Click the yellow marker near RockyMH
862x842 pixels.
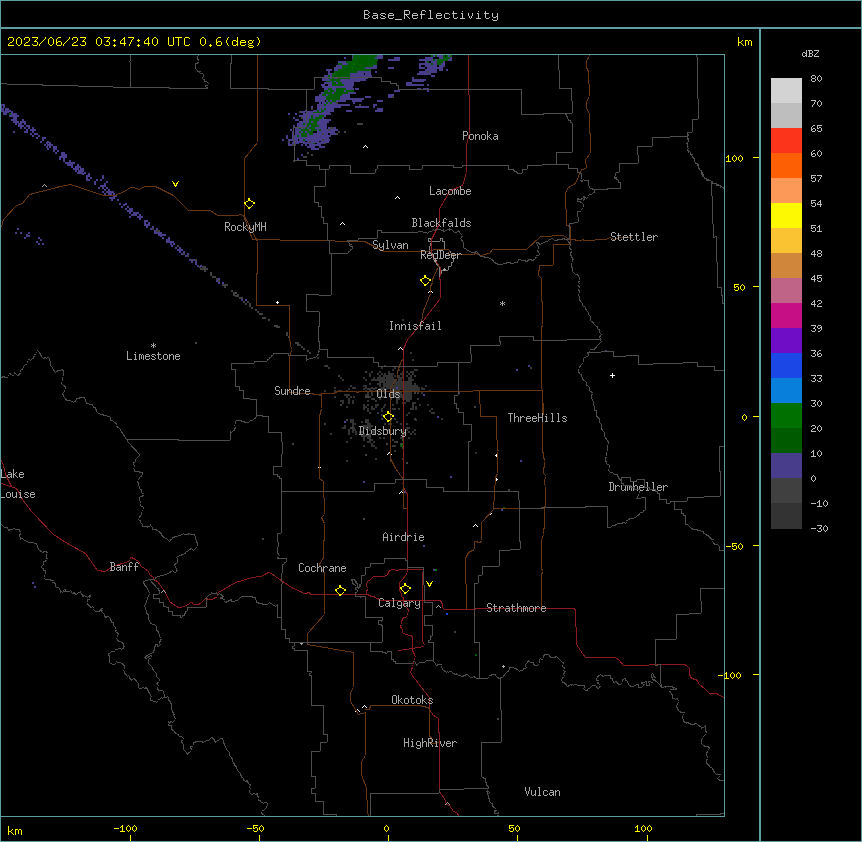(x=250, y=204)
